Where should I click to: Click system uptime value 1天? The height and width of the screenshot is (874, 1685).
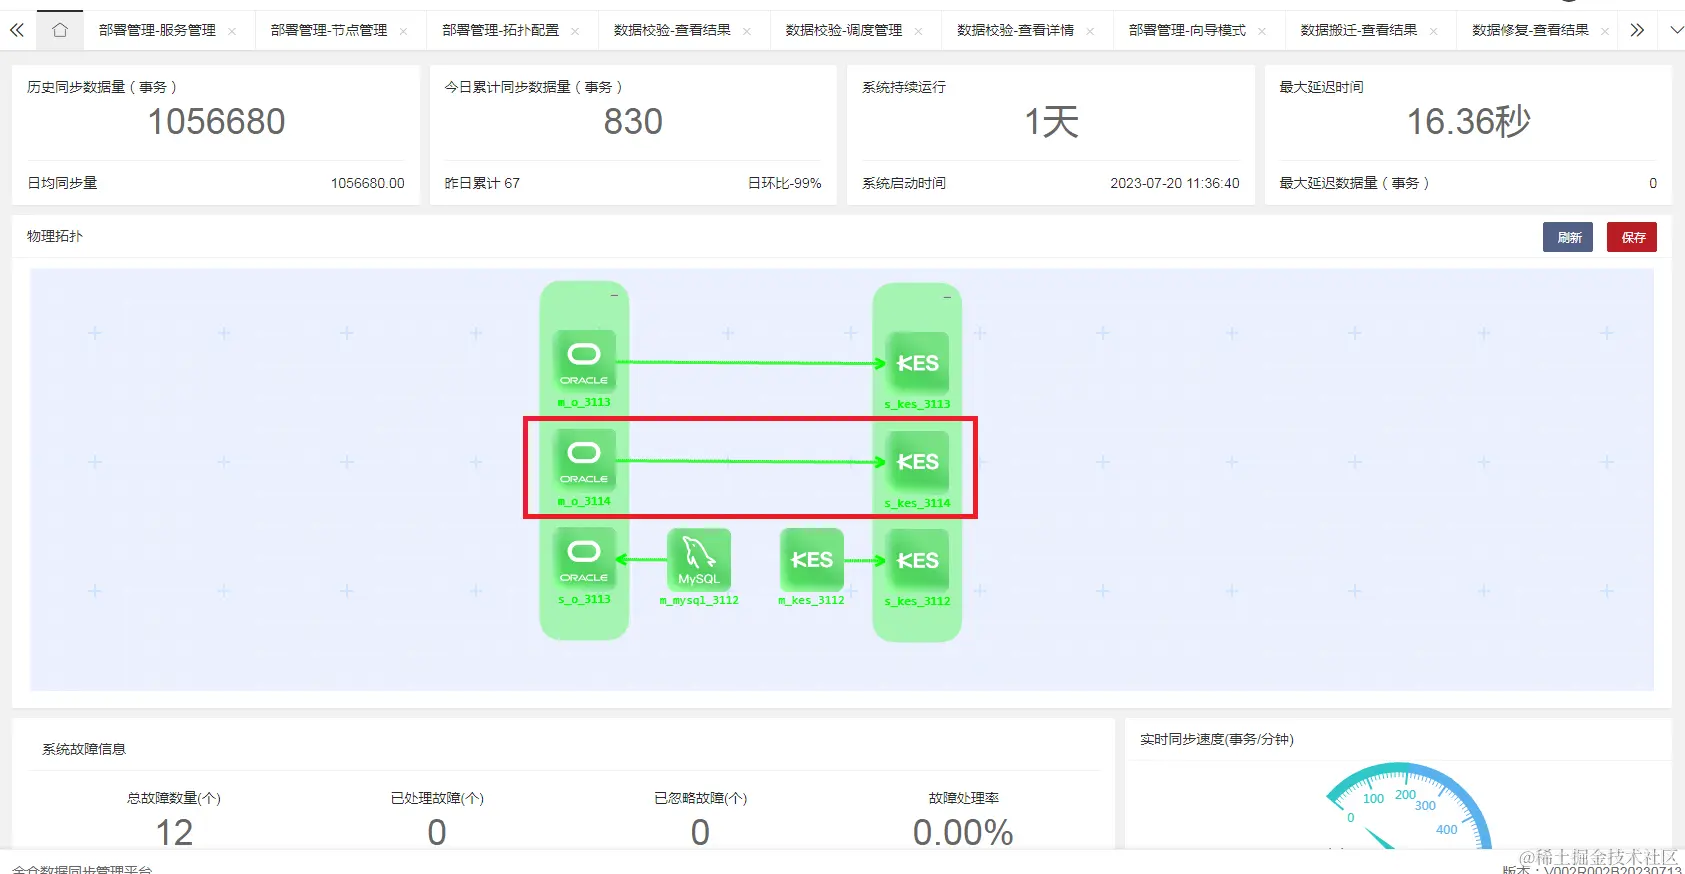tap(1051, 122)
